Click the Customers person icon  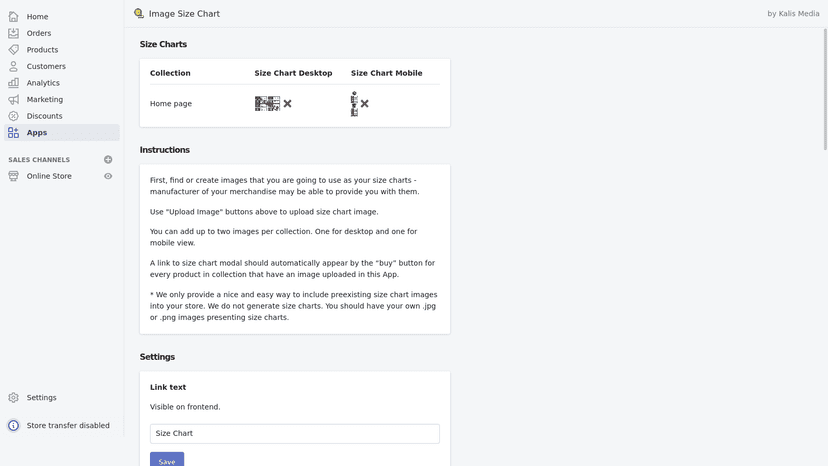point(13,66)
